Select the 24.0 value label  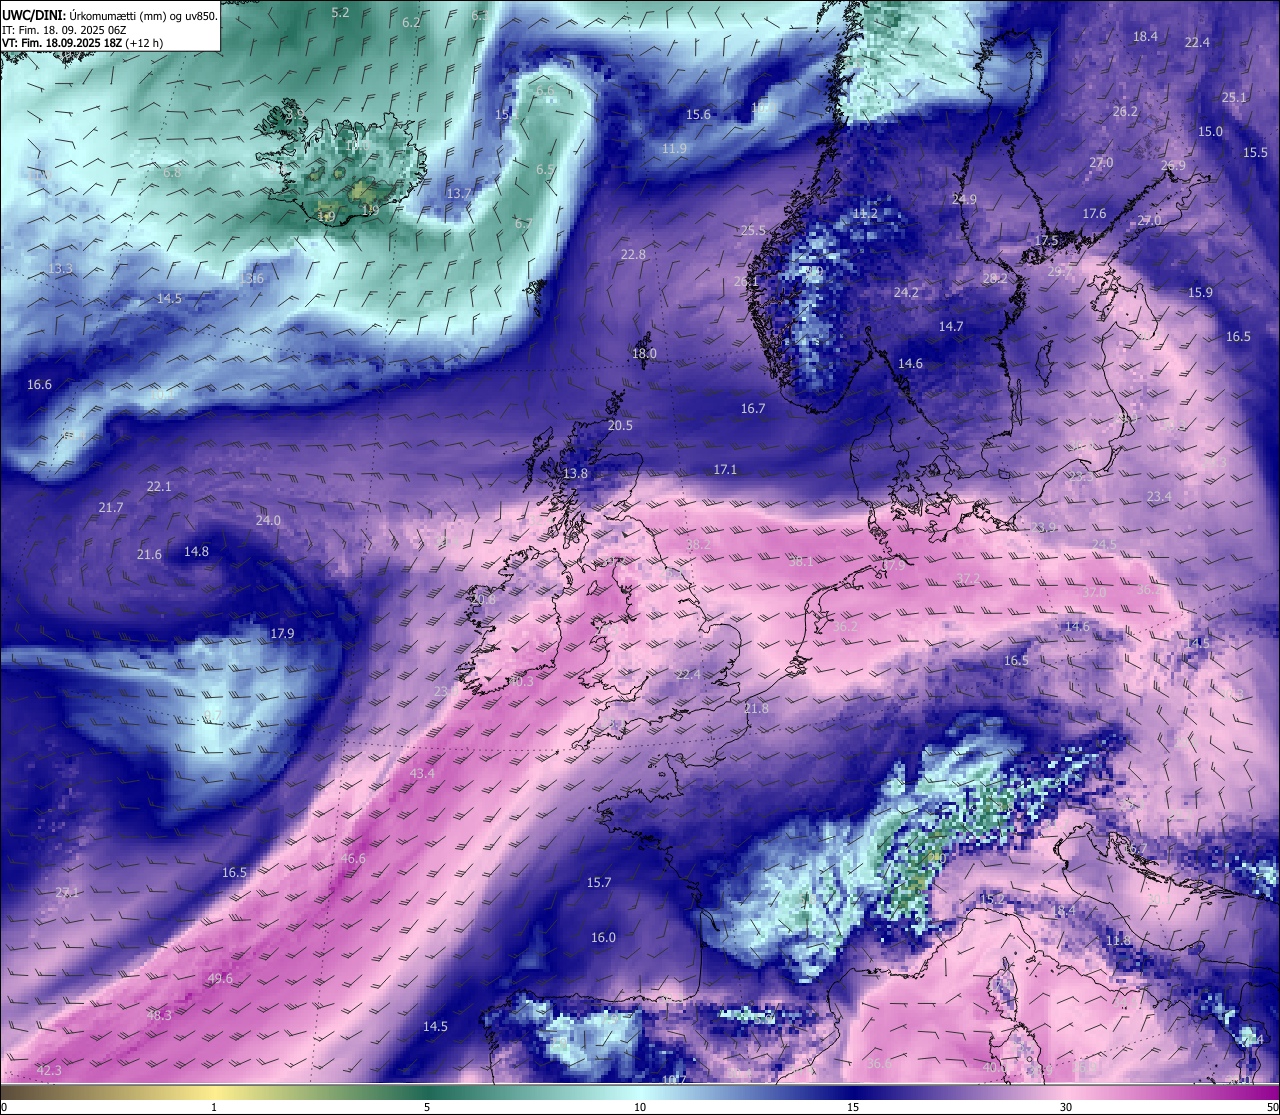point(268,521)
